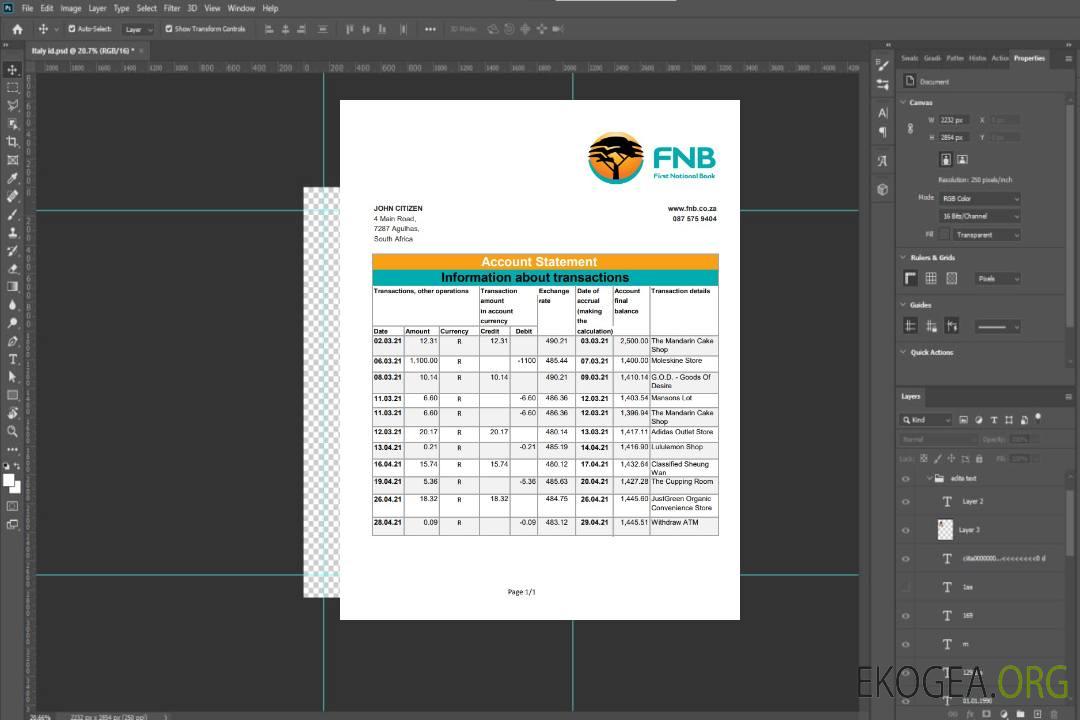The image size is (1080, 720).
Task: Select the Gradient tool
Action: tap(12, 287)
